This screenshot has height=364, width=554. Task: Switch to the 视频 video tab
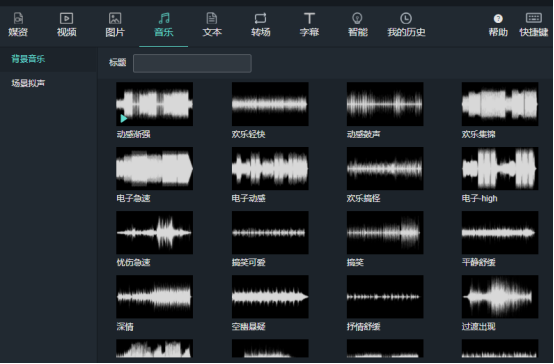click(66, 25)
